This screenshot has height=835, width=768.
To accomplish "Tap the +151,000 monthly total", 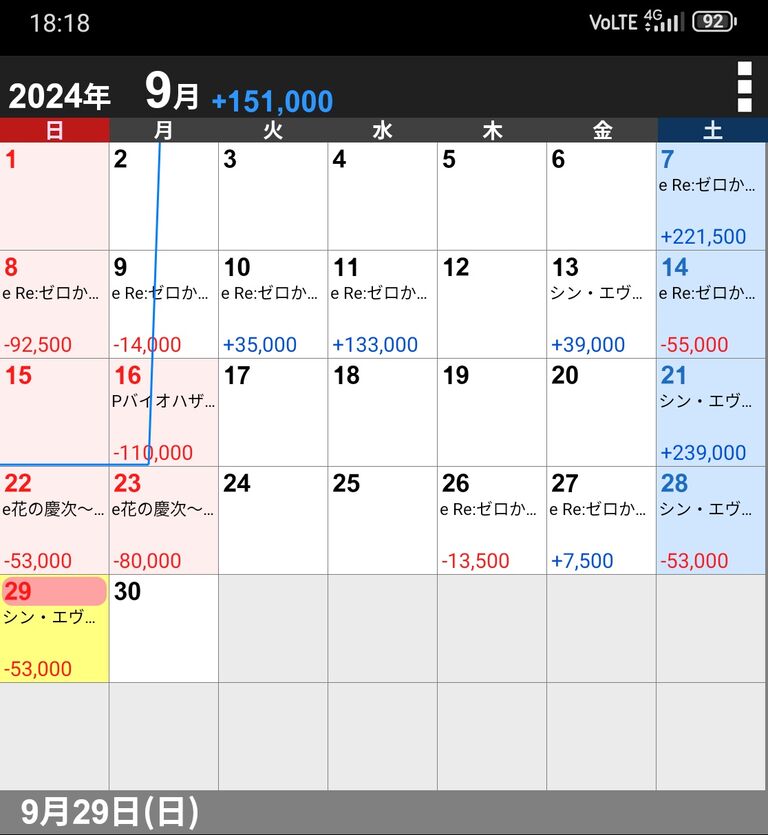I will [x=272, y=101].
